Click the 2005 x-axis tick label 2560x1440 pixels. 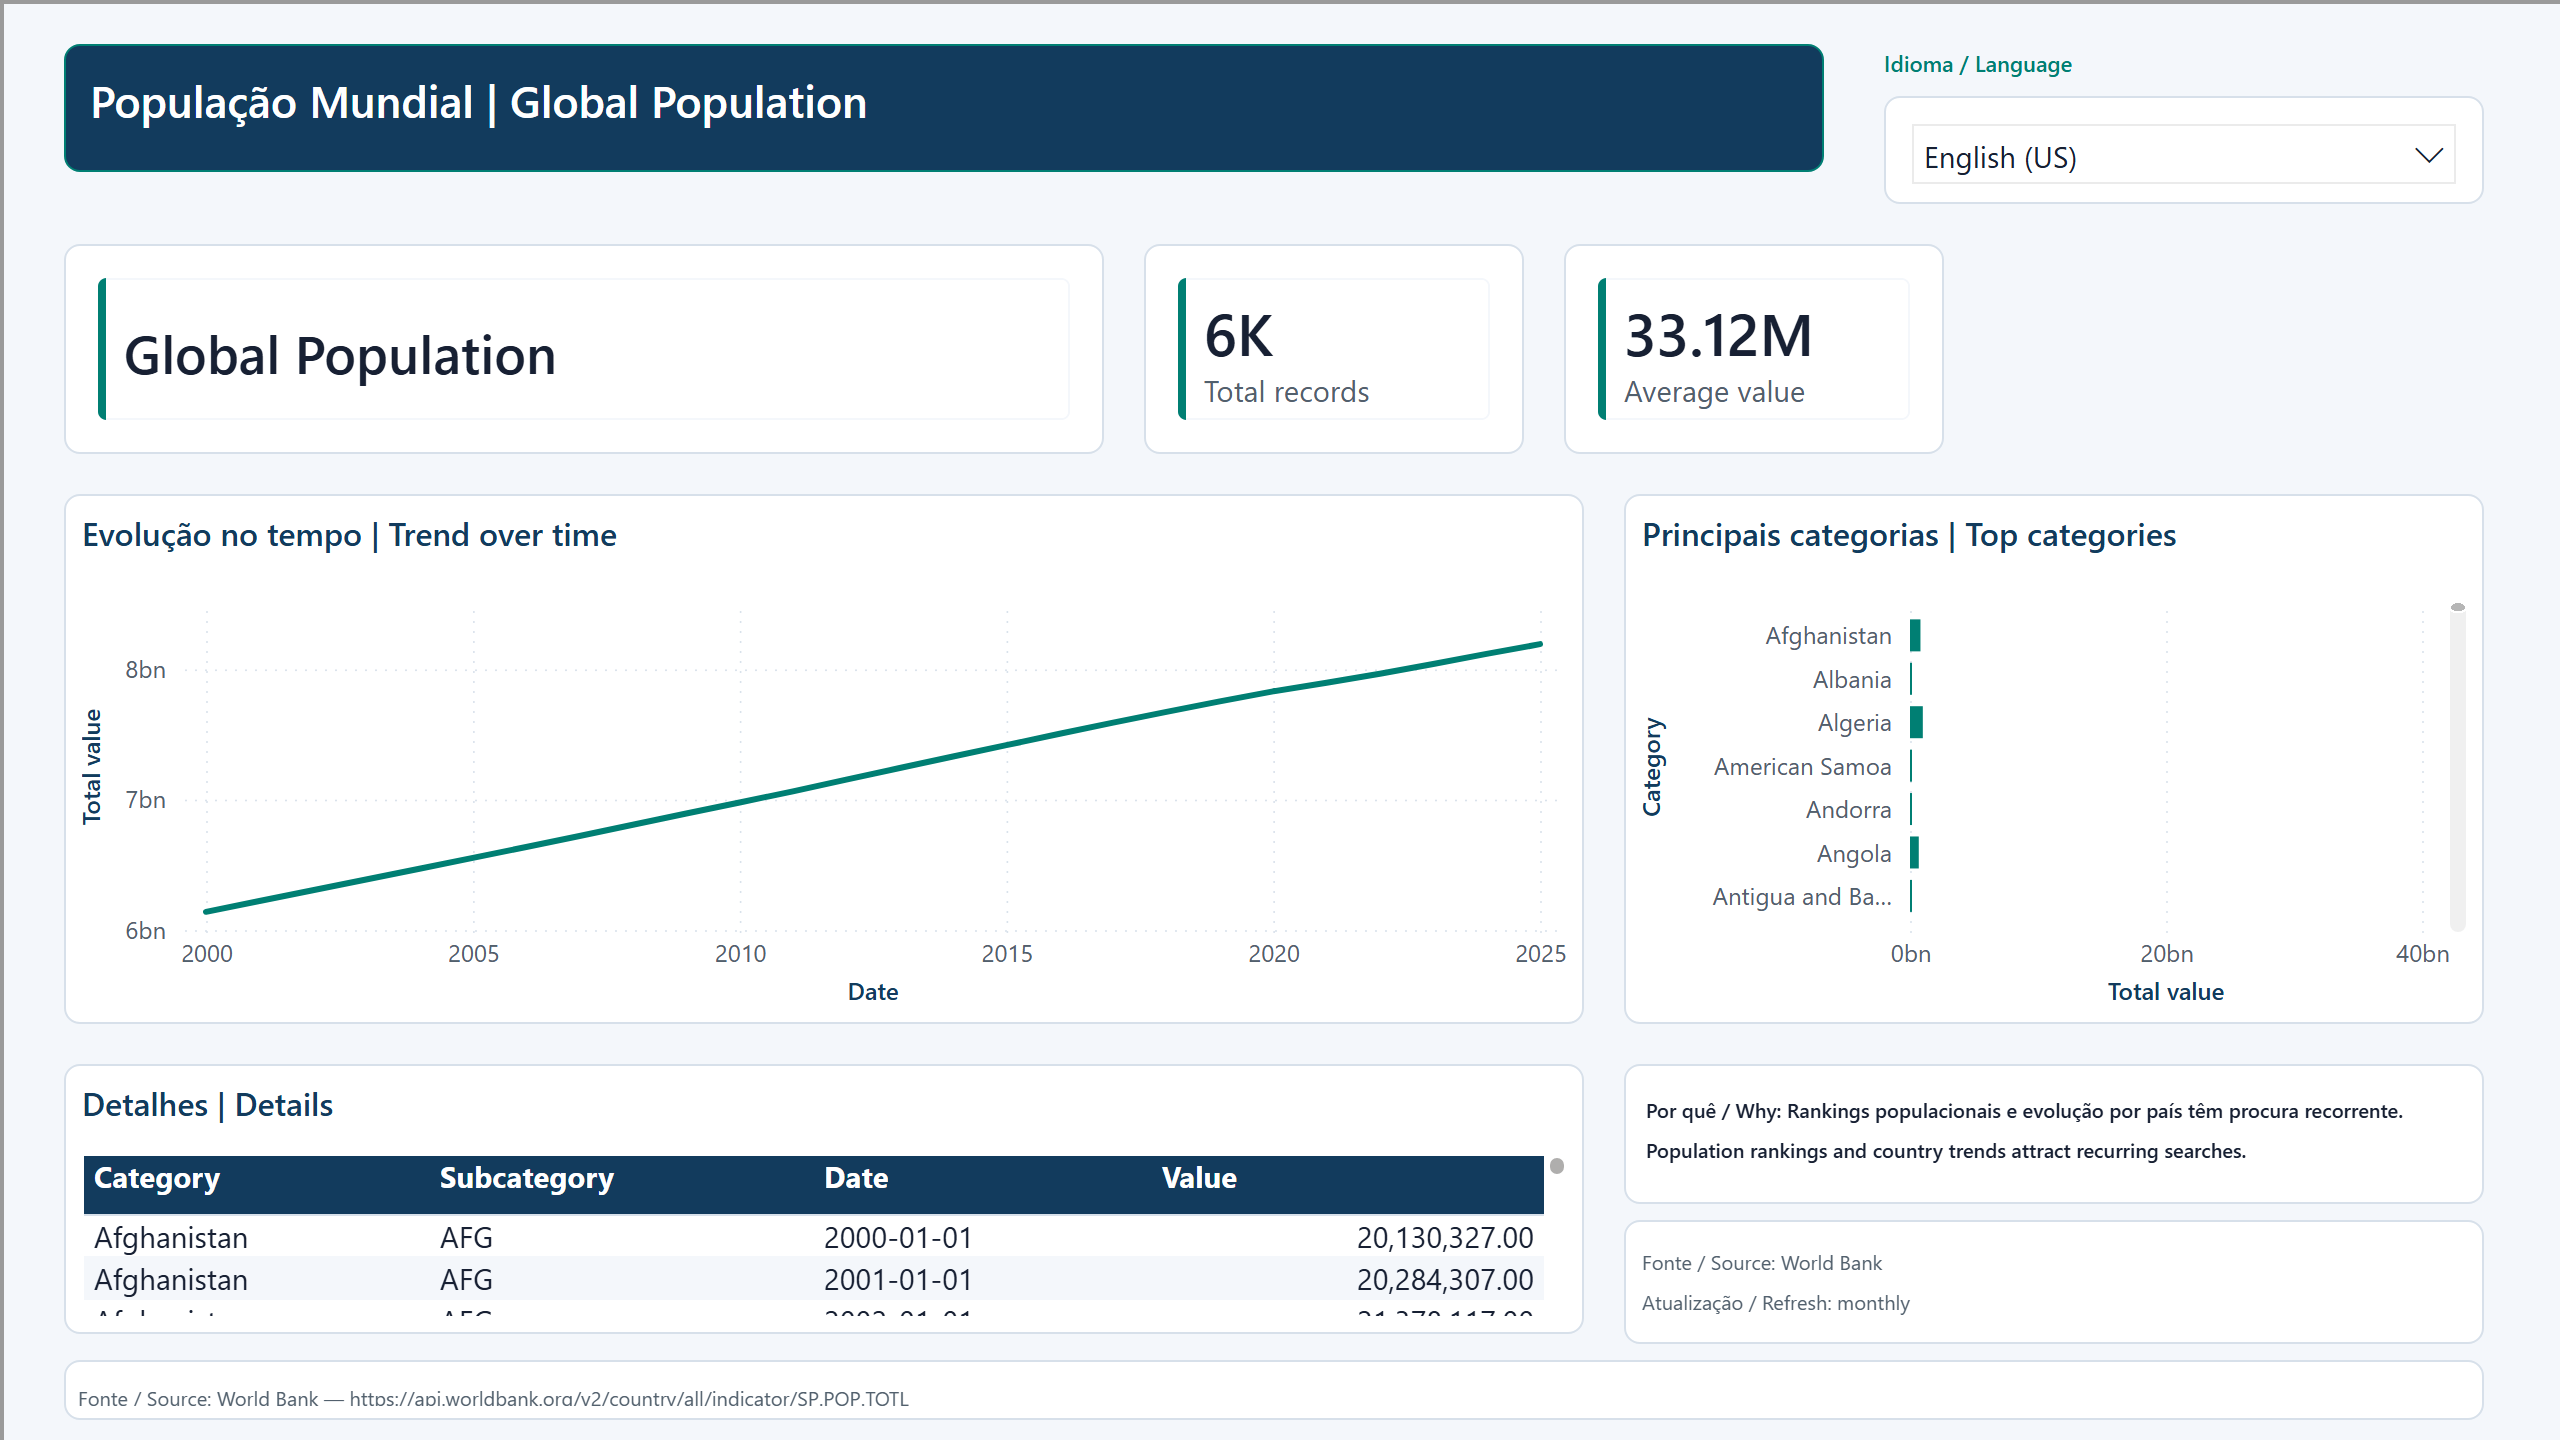473,954
